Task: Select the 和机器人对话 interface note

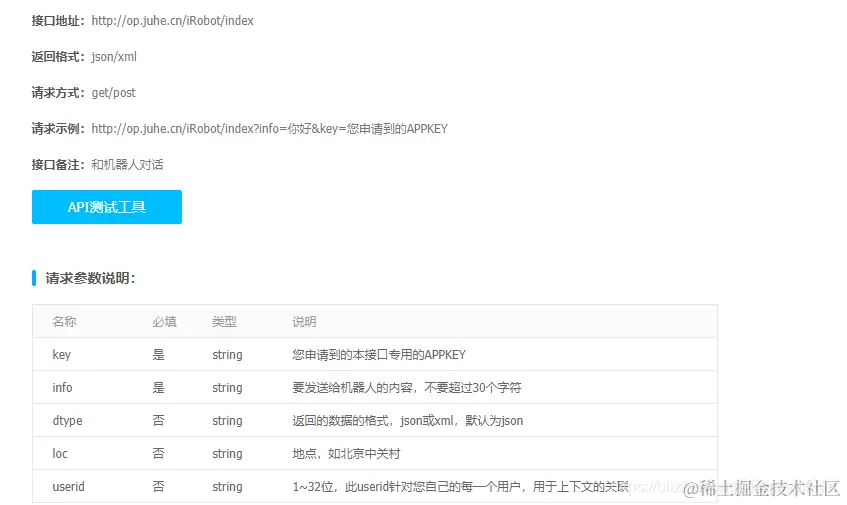Action: 127,165
